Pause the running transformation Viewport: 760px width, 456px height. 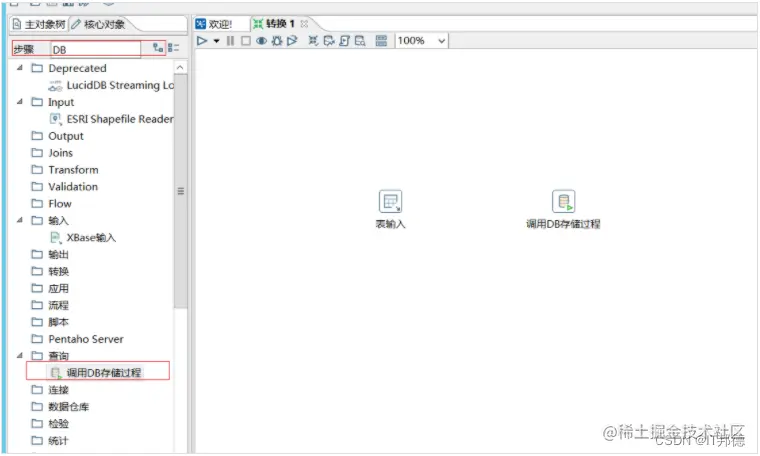coord(230,41)
